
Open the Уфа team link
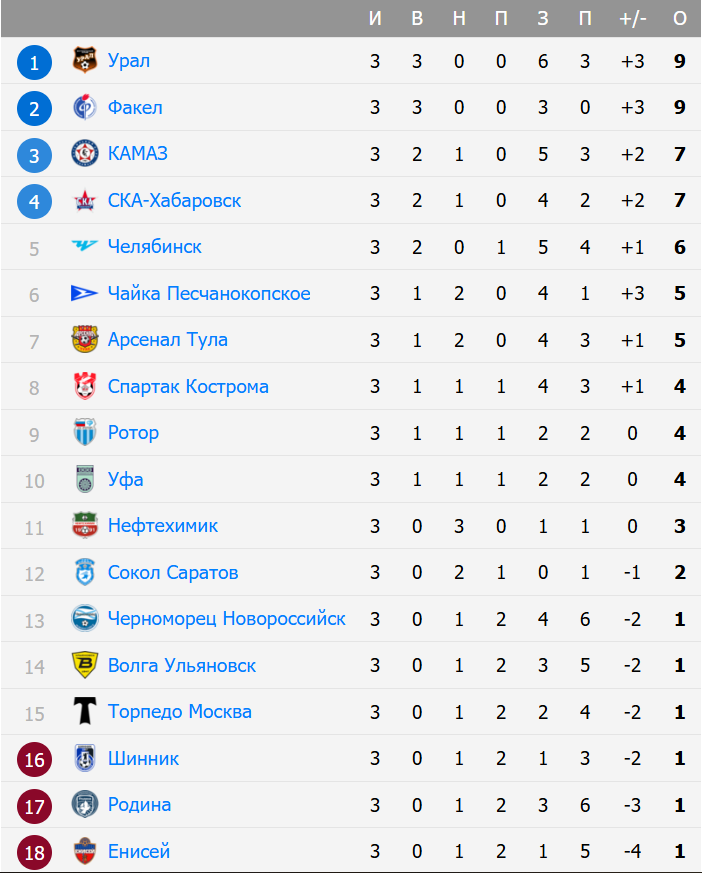coord(125,480)
